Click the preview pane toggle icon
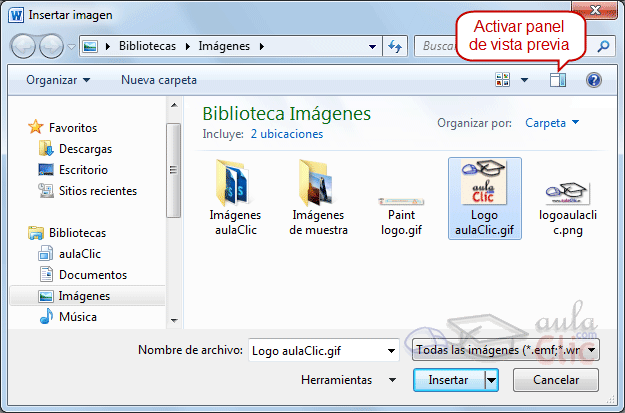 (558, 80)
